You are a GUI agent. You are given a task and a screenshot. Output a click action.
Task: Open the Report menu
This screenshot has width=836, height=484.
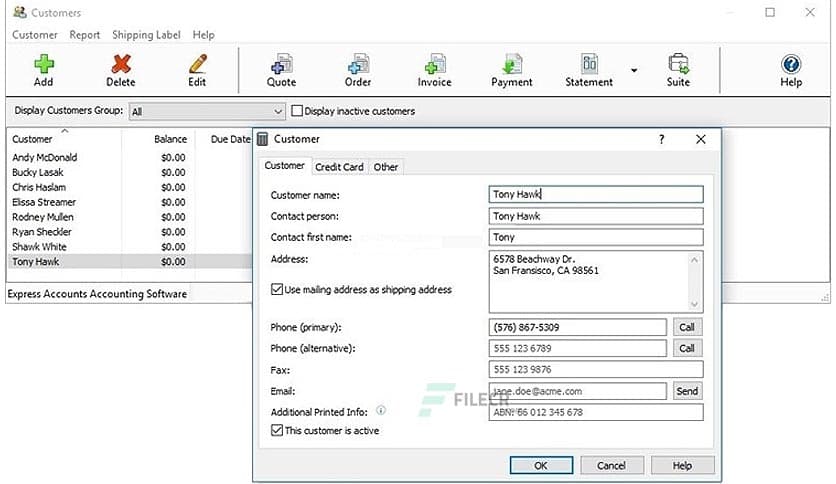coord(85,35)
